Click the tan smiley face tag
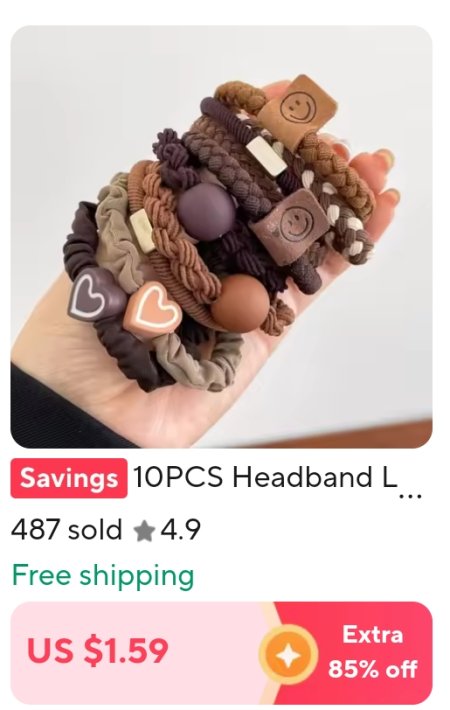Image resolution: width=450 pixels, height=710 pixels. tap(298, 111)
